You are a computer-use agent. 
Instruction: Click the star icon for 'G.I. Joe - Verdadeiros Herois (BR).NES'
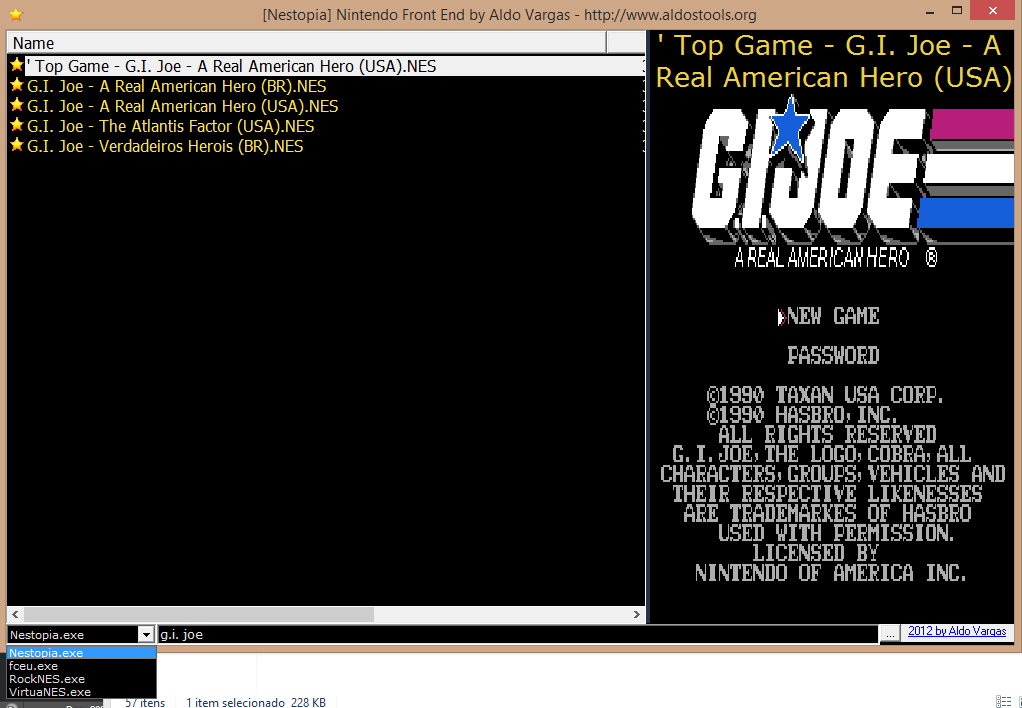point(15,146)
